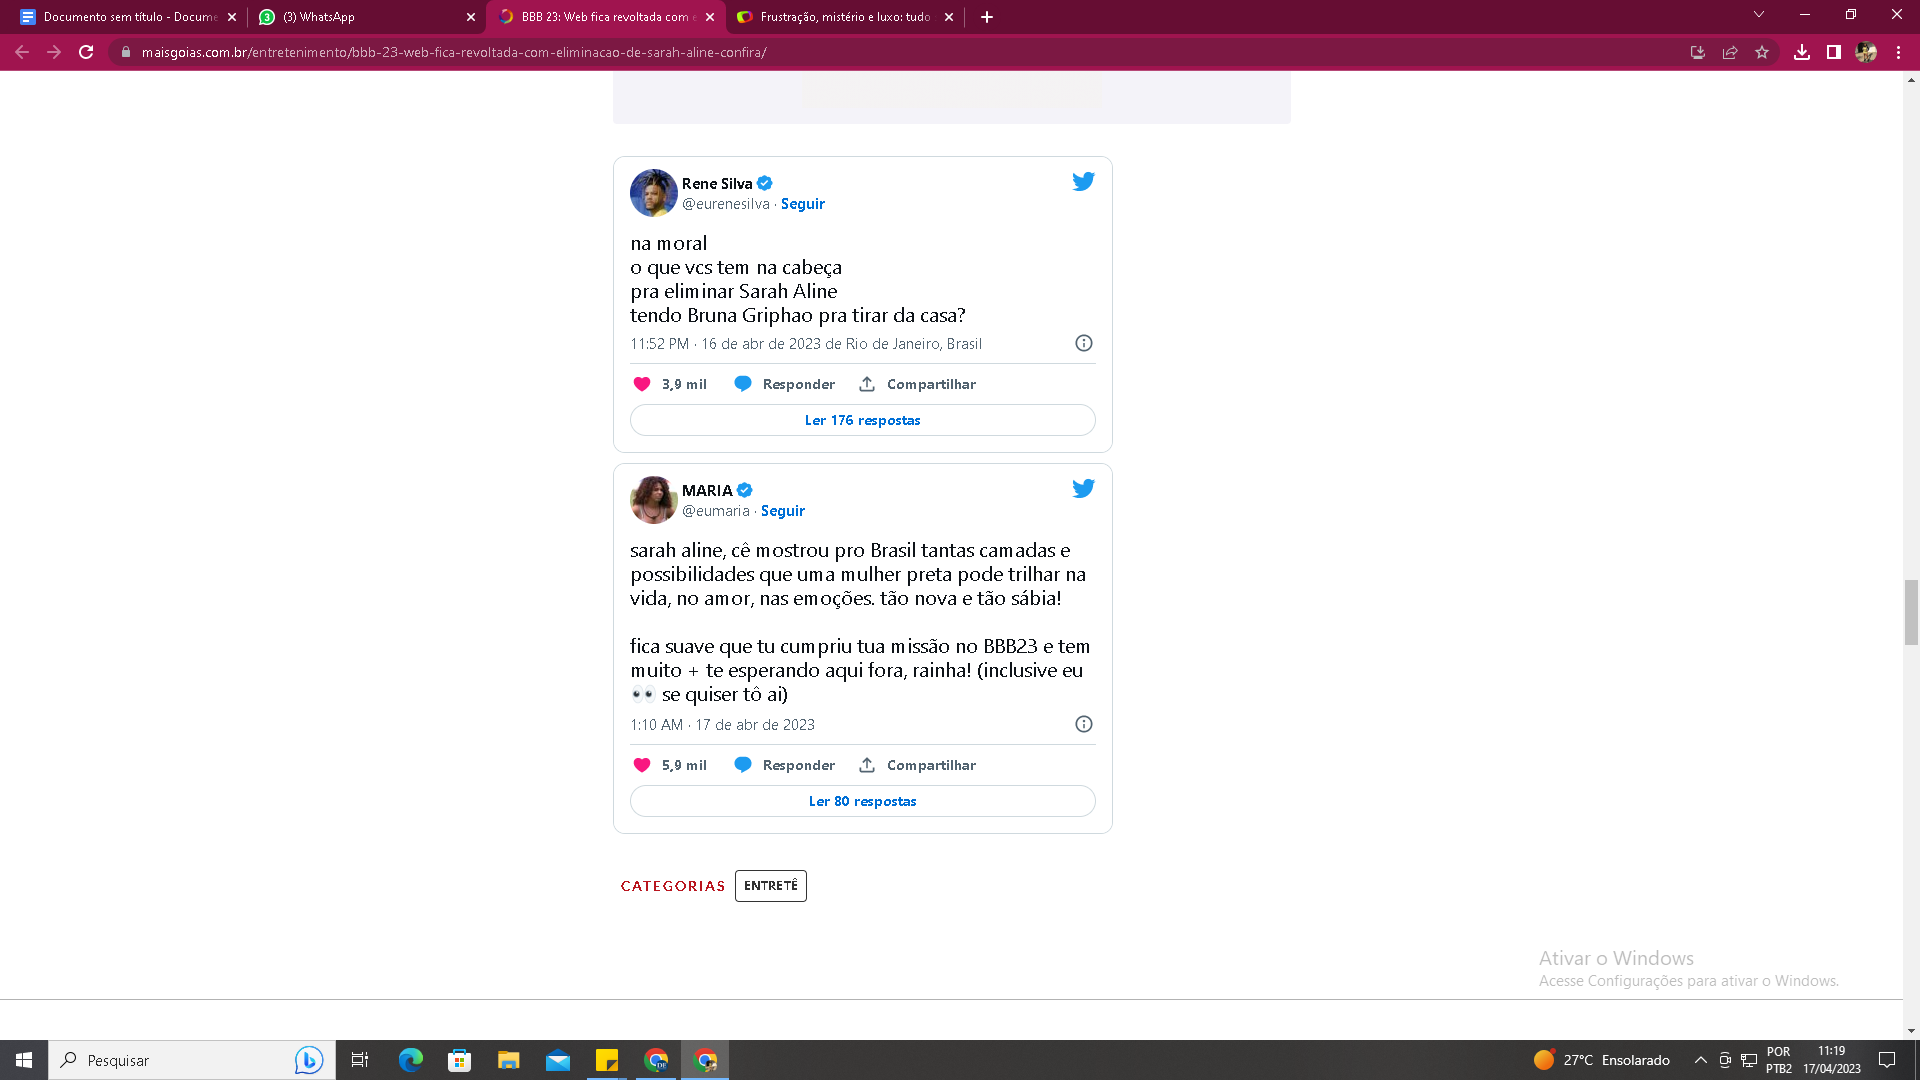Open Microsoft Edge from the taskbar
The image size is (1920, 1080).
pos(410,1060)
